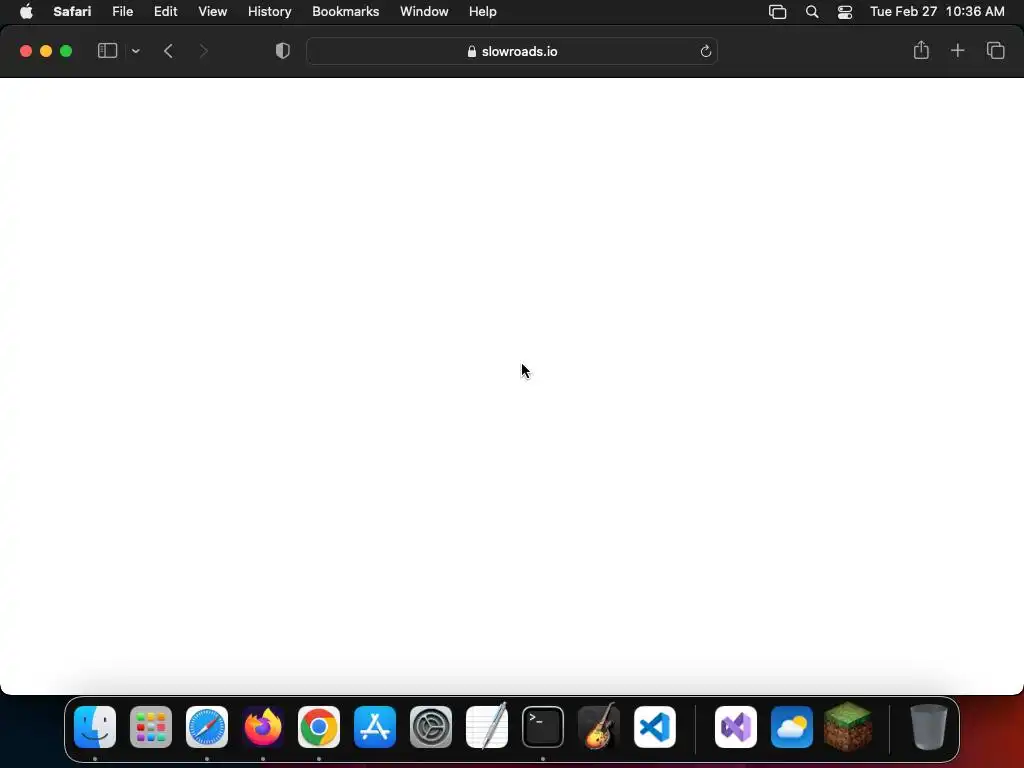Open the History menu
The width and height of the screenshot is (1024, 768).
pyautogui.click(x=269, y=11)
